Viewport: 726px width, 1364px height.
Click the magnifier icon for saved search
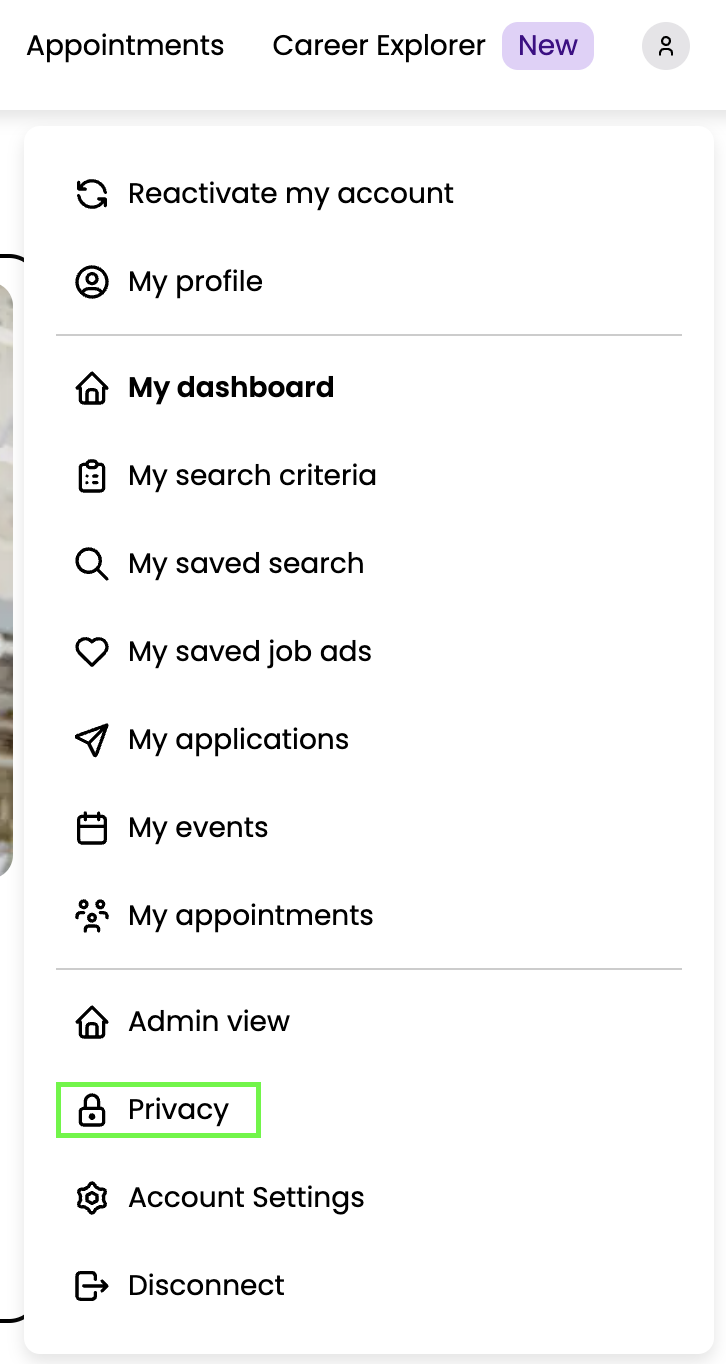92,564
